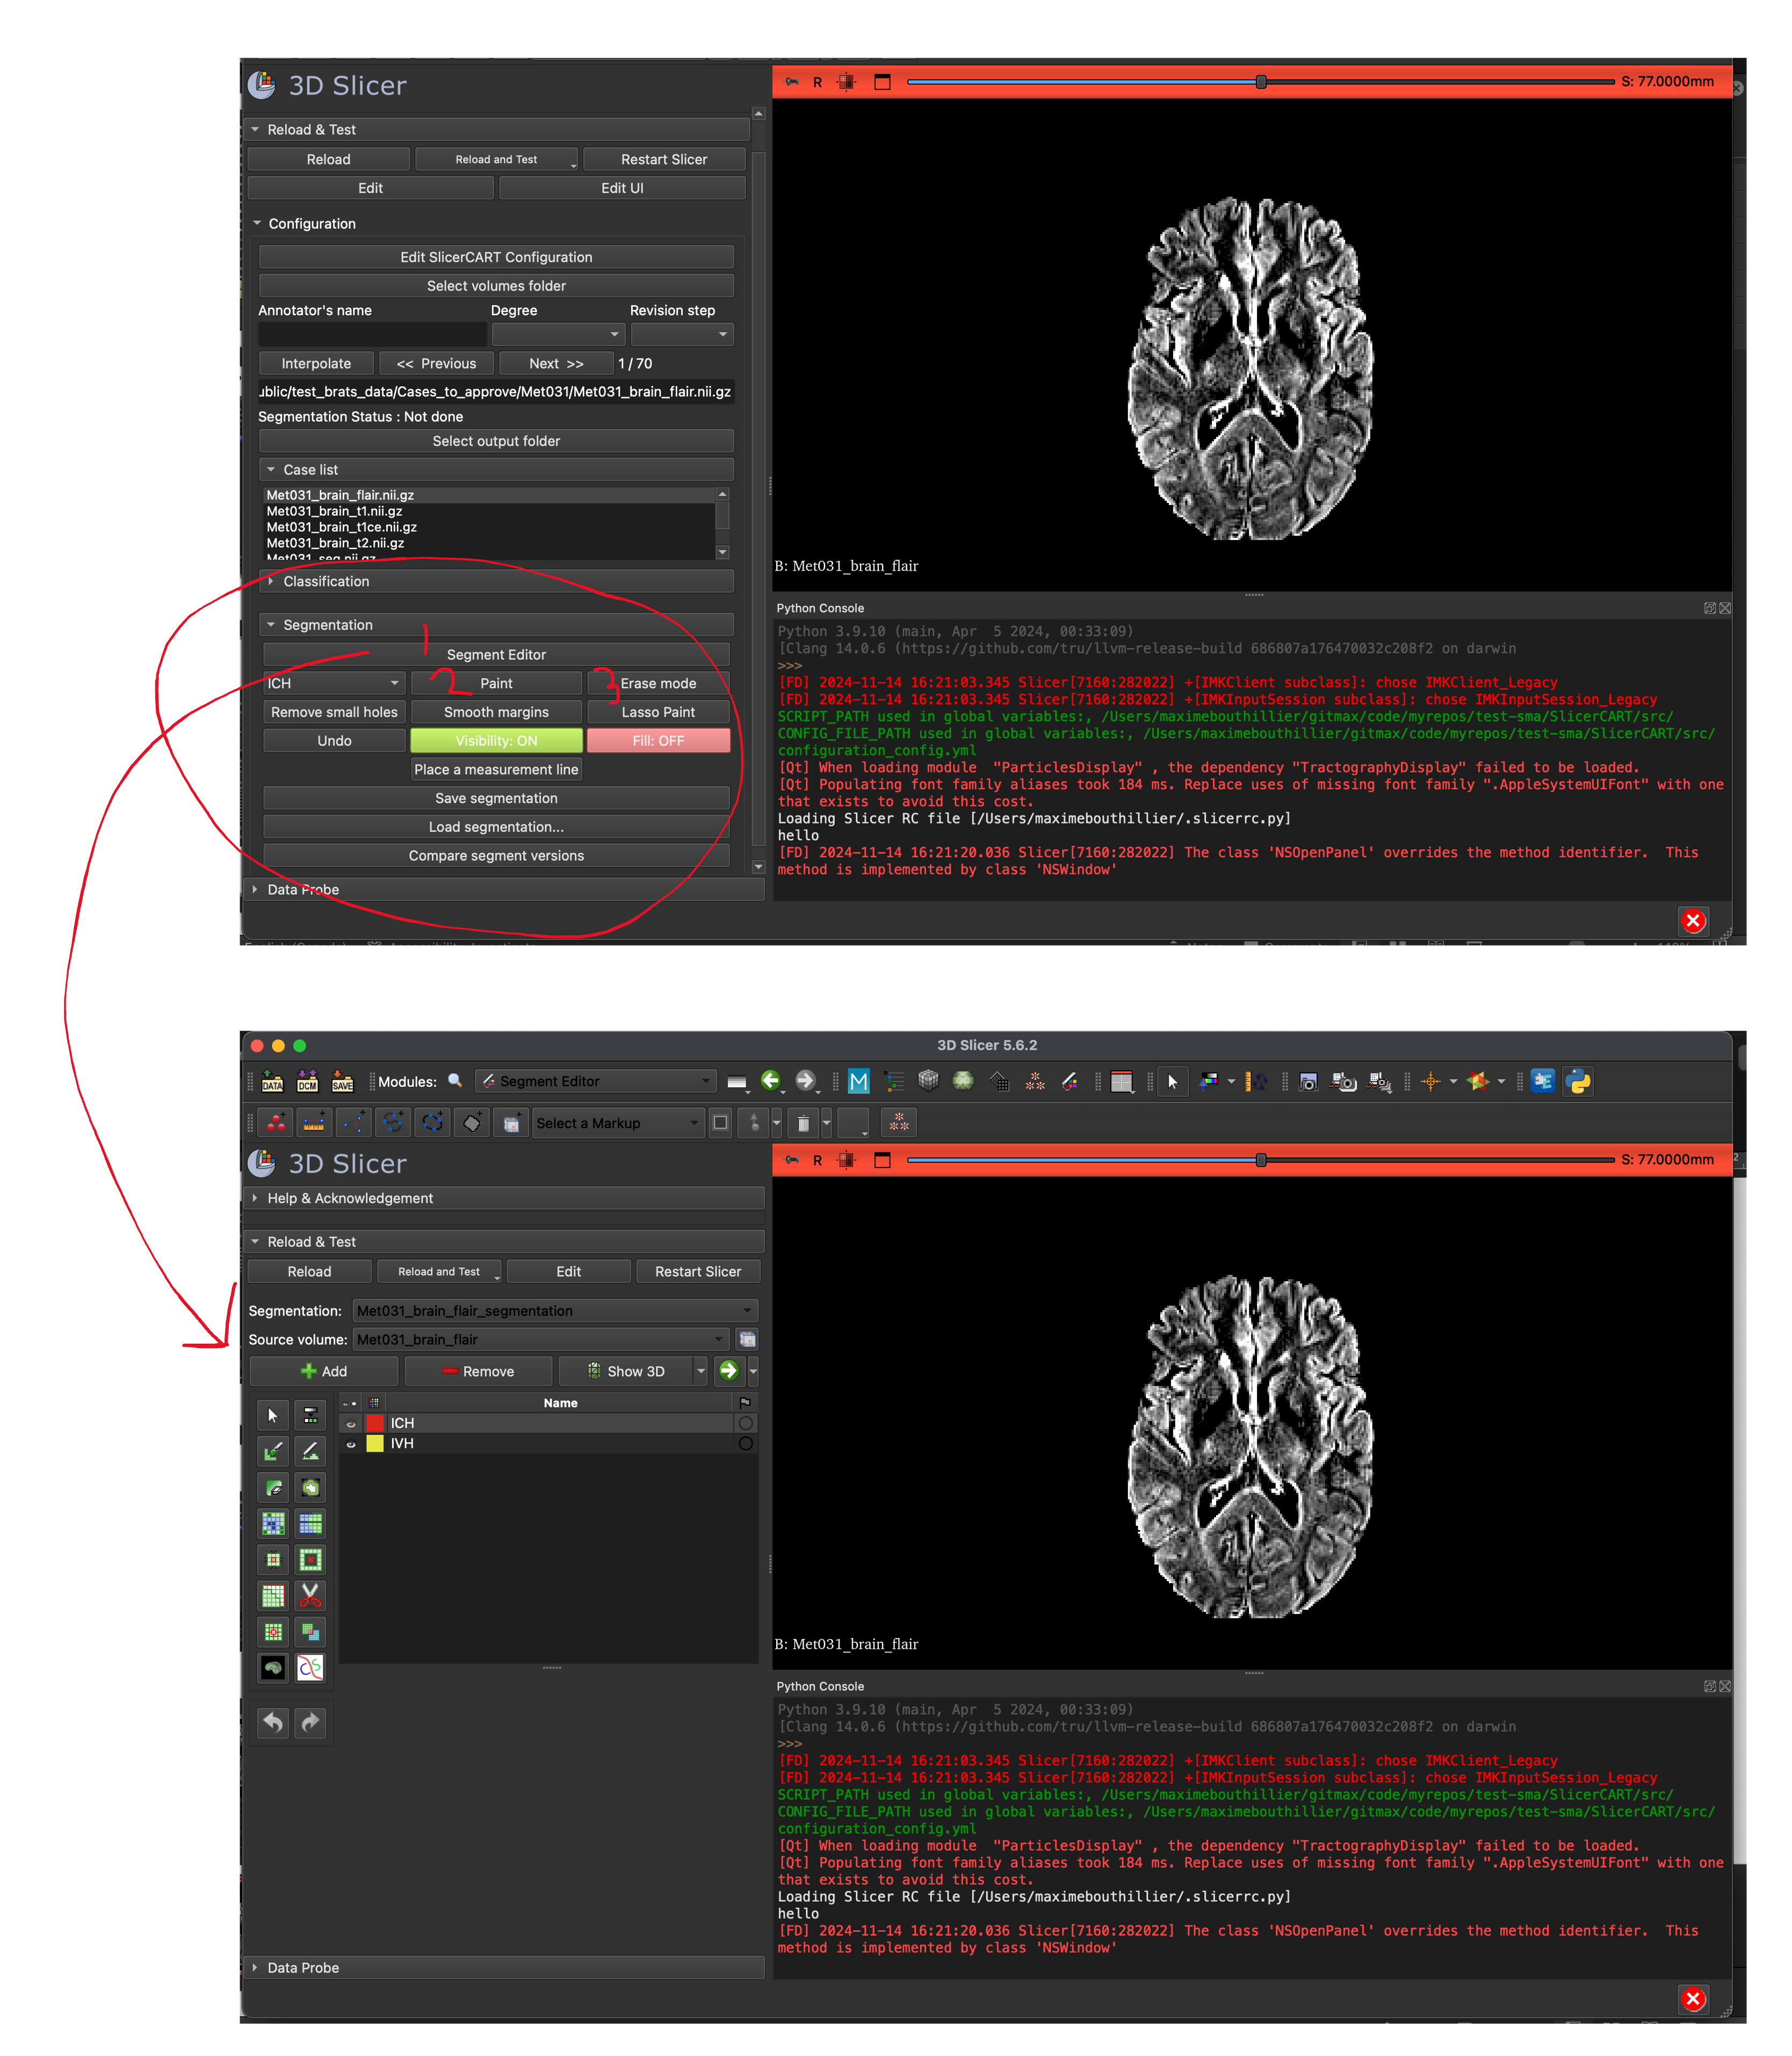Open the Source volume dropdown

pos(542,1340)
